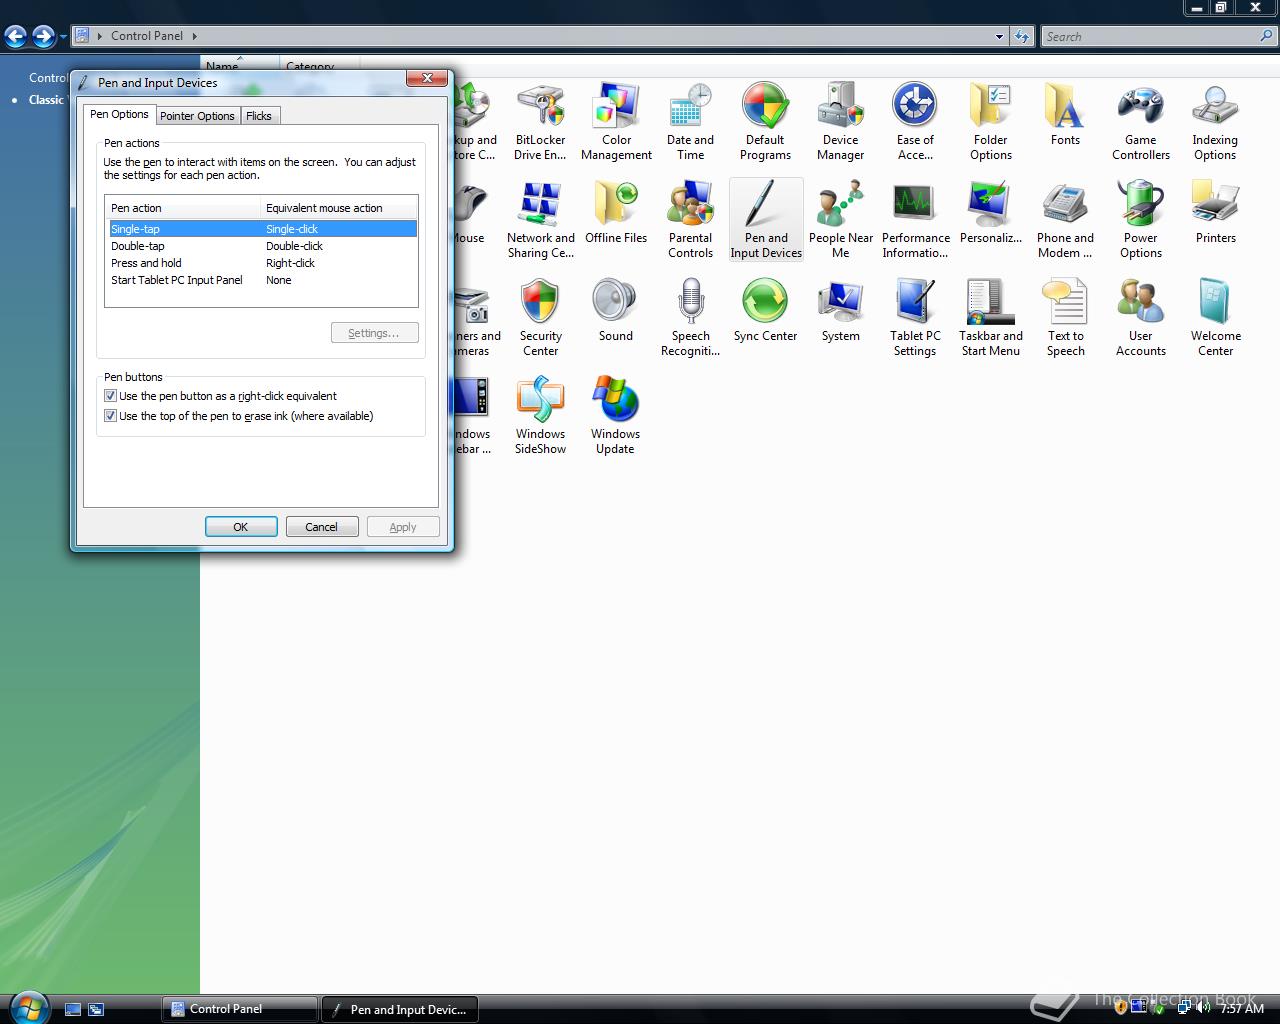Toggle top of pen to erase ink
Image resolution: width=1280 pixels, height=1024 pixels.
coord(111,416)
